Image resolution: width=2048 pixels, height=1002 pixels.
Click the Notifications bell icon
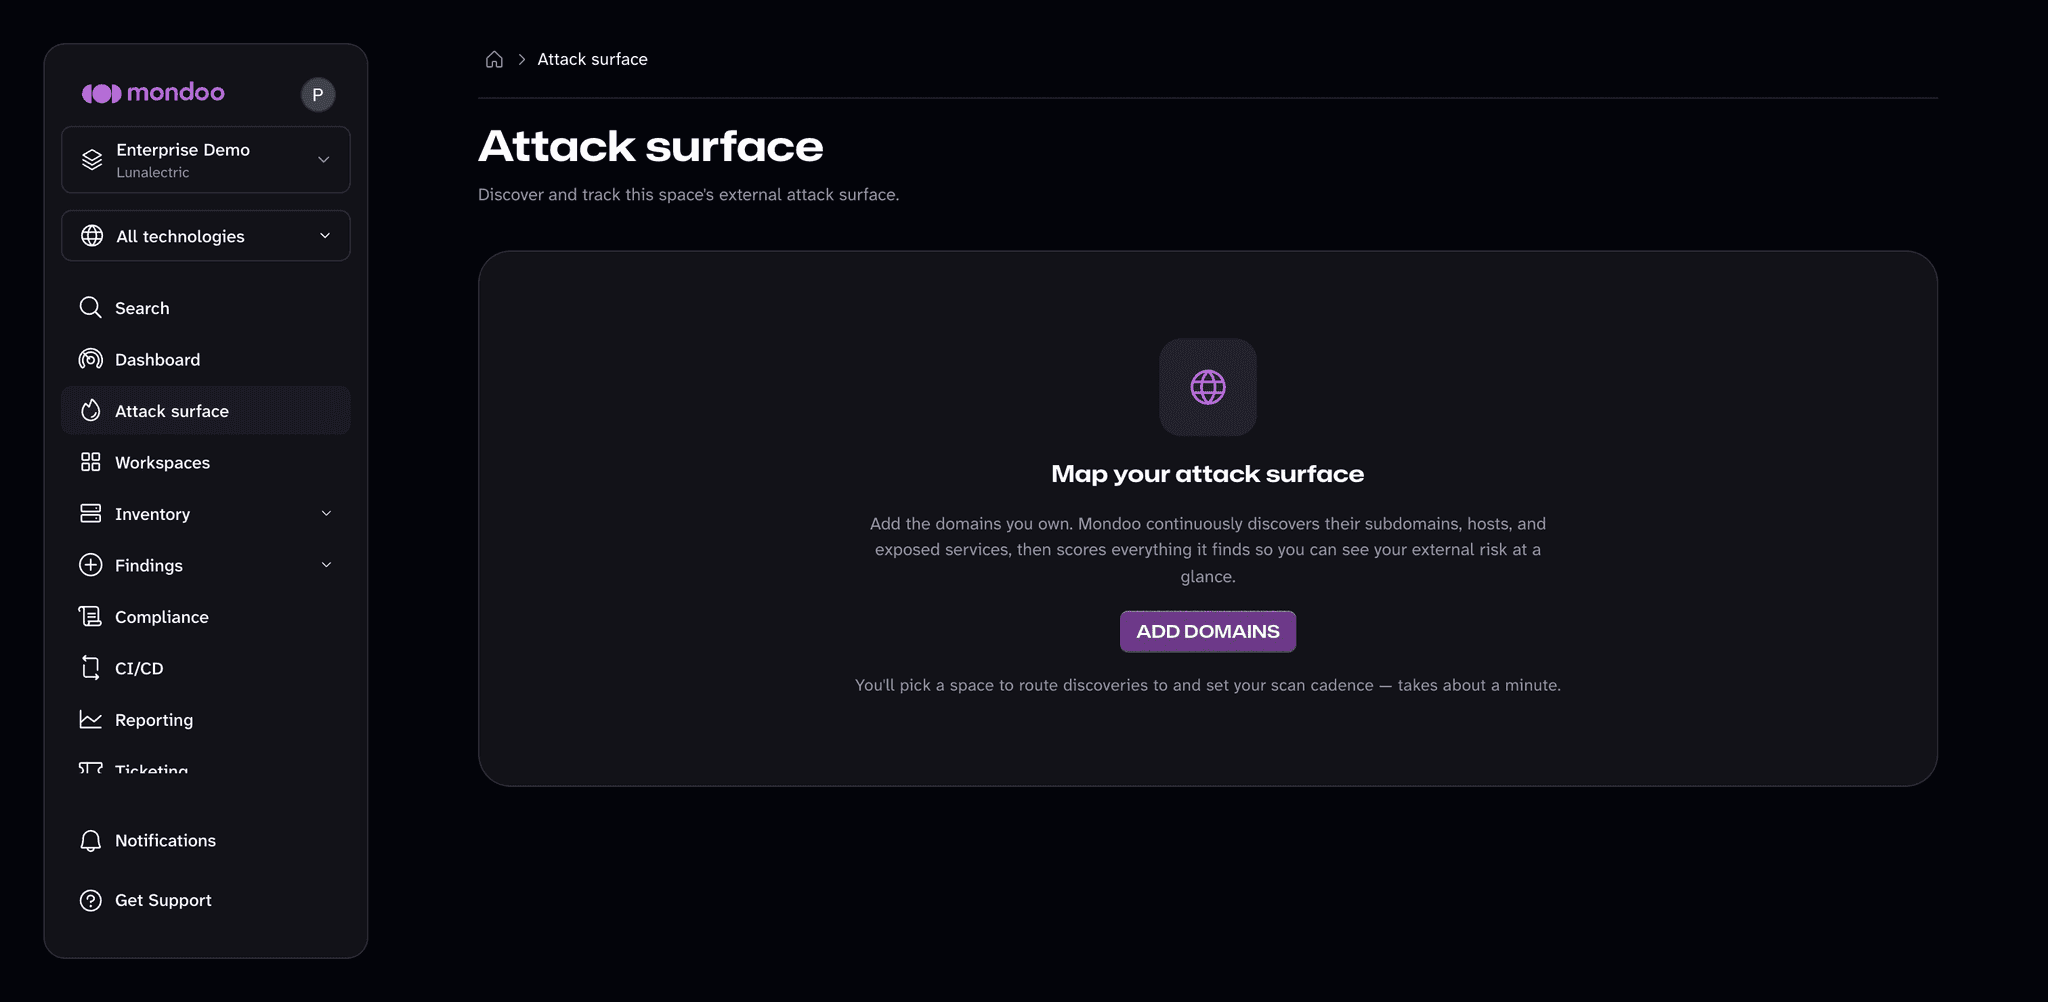90,841
